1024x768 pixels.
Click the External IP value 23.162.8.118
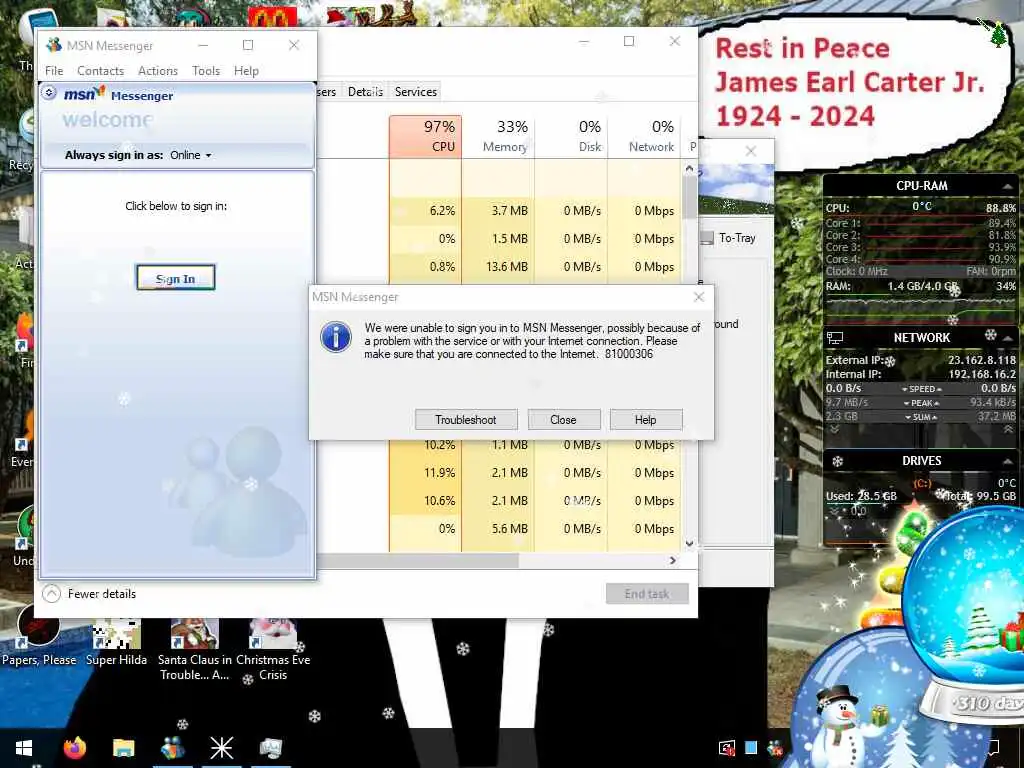[982, 360]
